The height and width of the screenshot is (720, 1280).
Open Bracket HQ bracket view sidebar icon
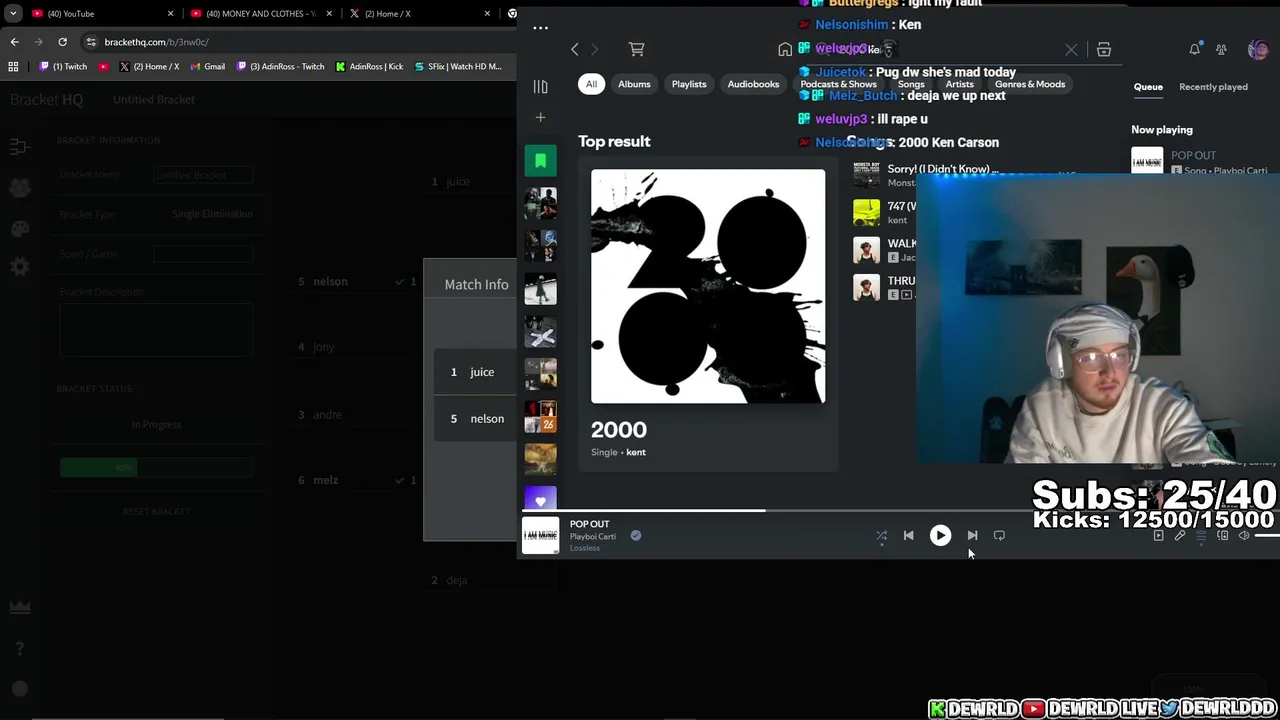(19, 147)
